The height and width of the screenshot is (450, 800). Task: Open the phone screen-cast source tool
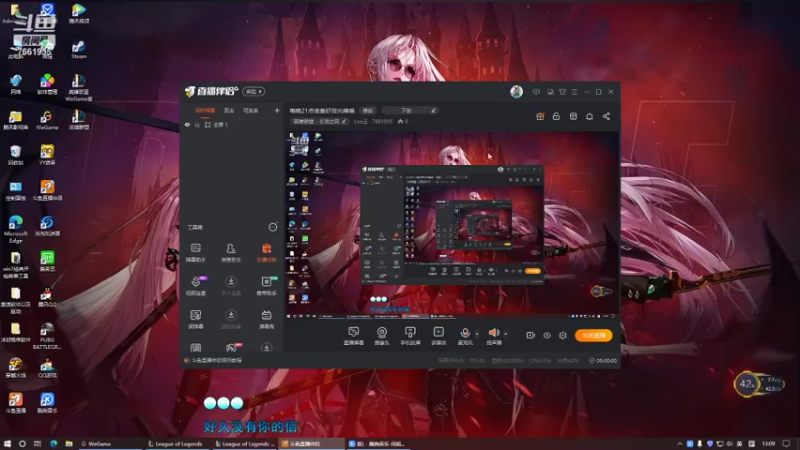click(x=410, y=336)
